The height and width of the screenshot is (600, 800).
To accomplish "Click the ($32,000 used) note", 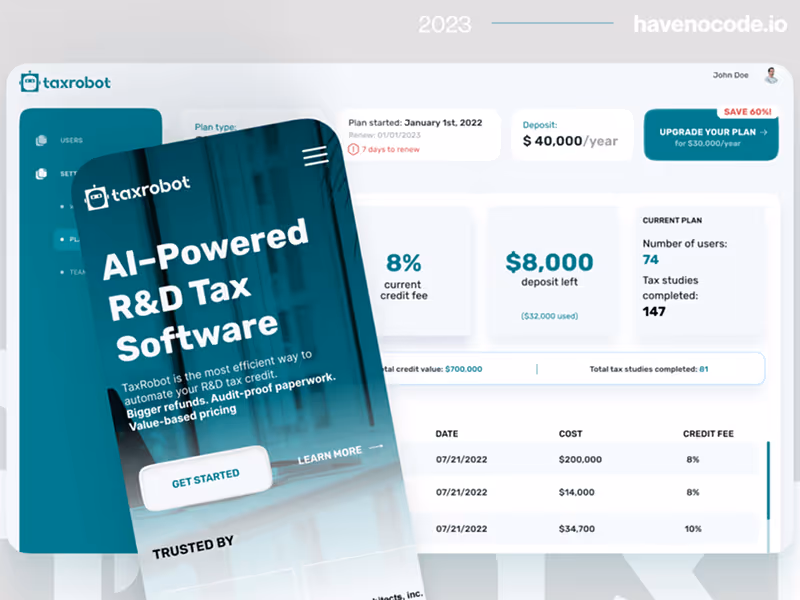I will click(549, 316).
